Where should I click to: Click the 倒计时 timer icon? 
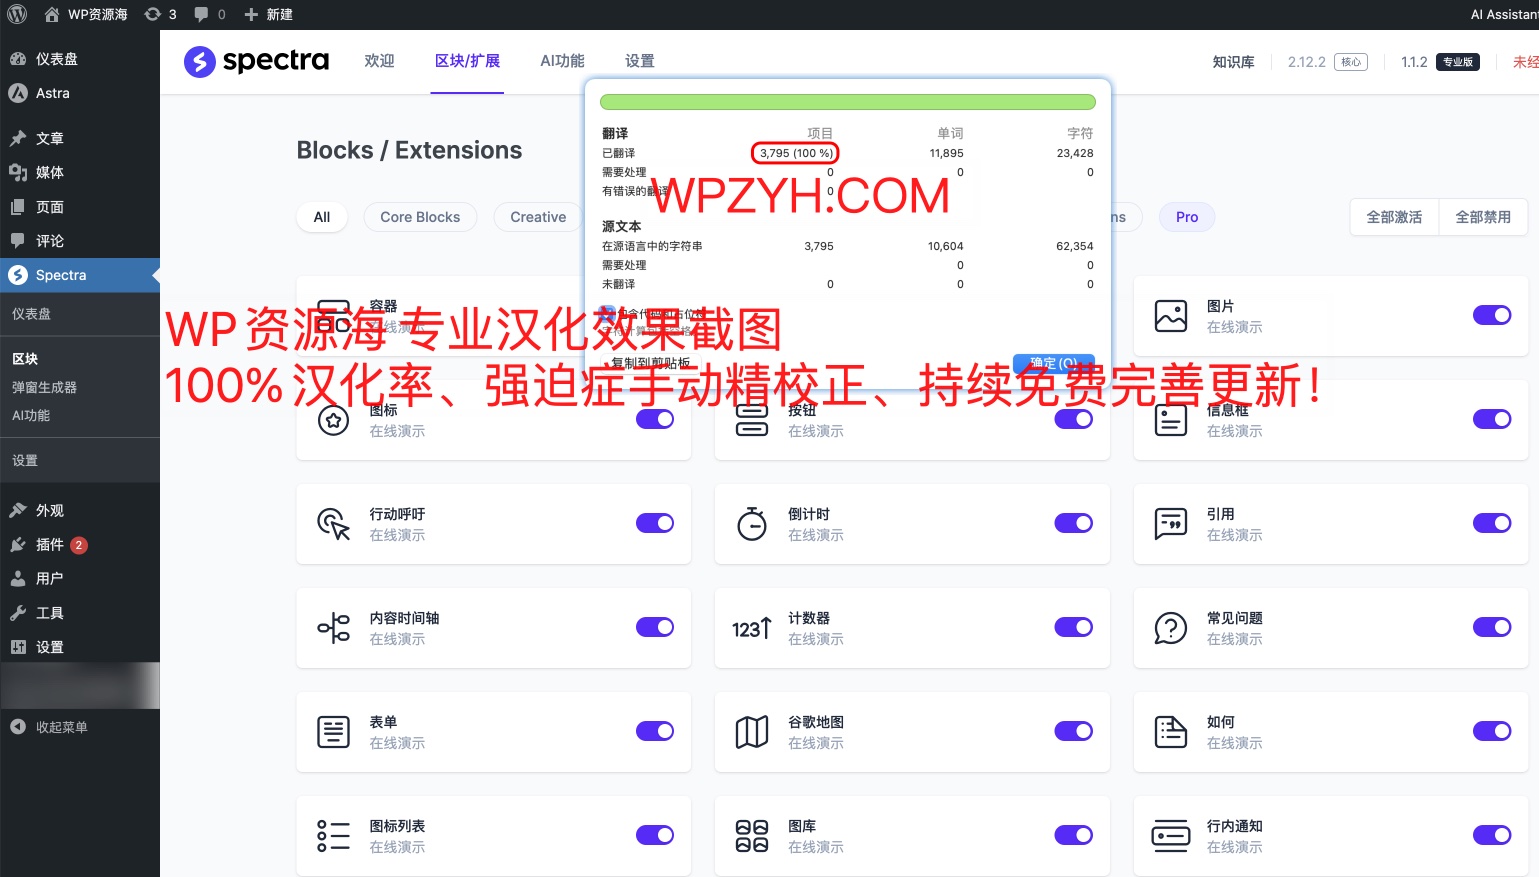[752, 524]
